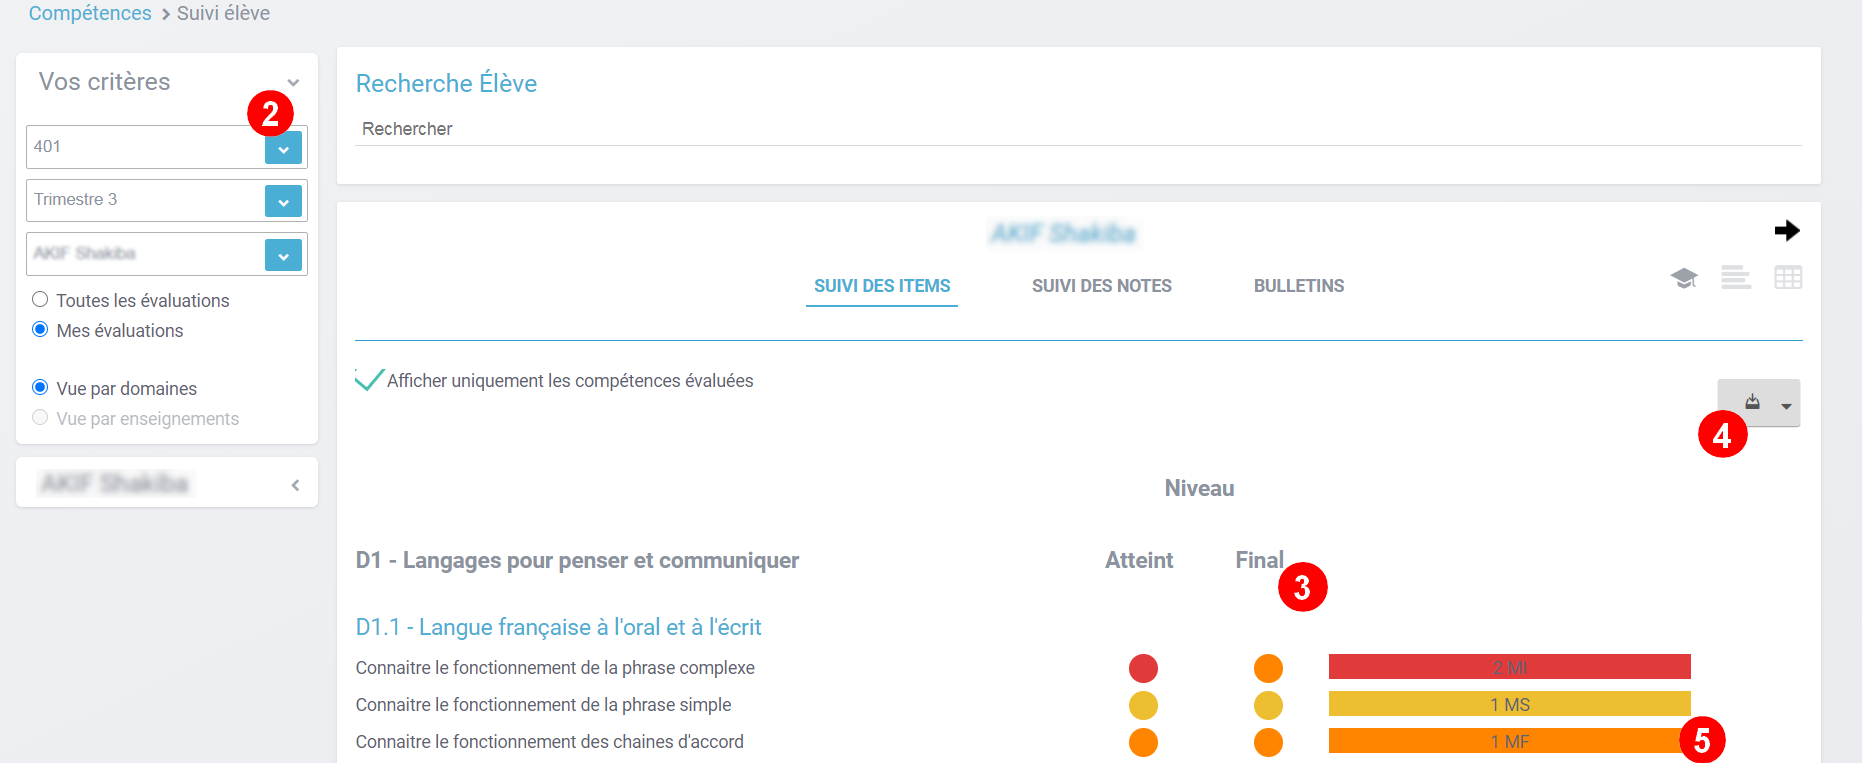Open the Trimestre 3 period dropdown
This screenshot has height=763, width=1862.
pos(283,201)
